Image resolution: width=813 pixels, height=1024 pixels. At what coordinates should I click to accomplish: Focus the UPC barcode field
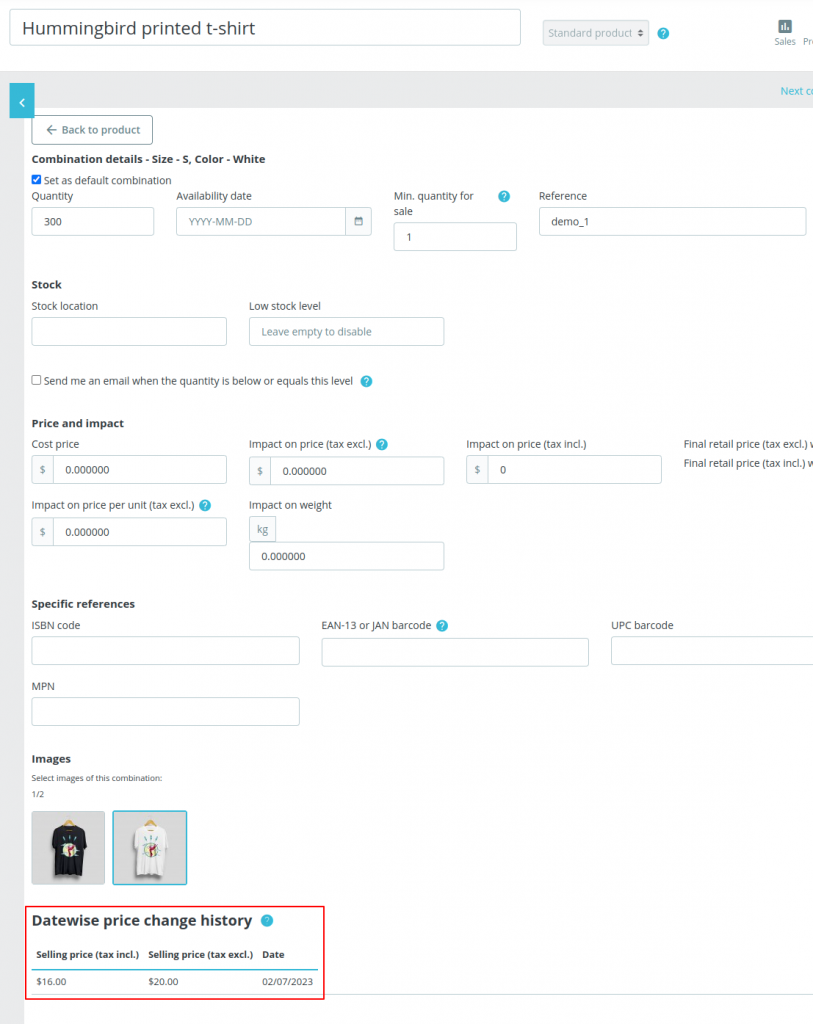coord(712,651)
